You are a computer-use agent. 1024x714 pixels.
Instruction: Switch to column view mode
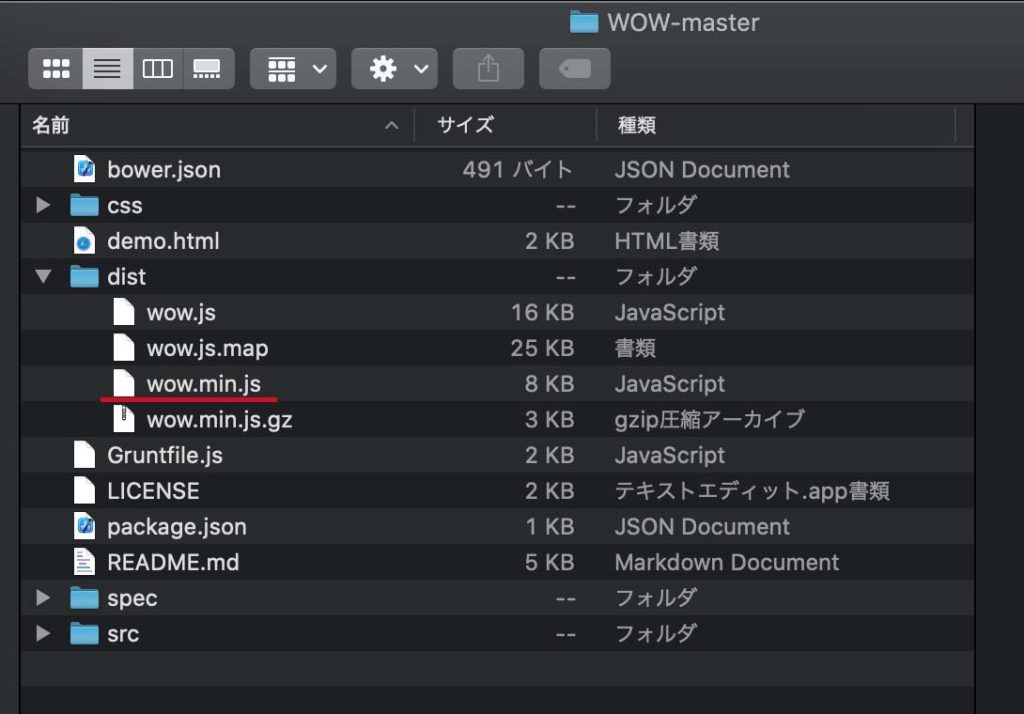[x=157, y=68]
